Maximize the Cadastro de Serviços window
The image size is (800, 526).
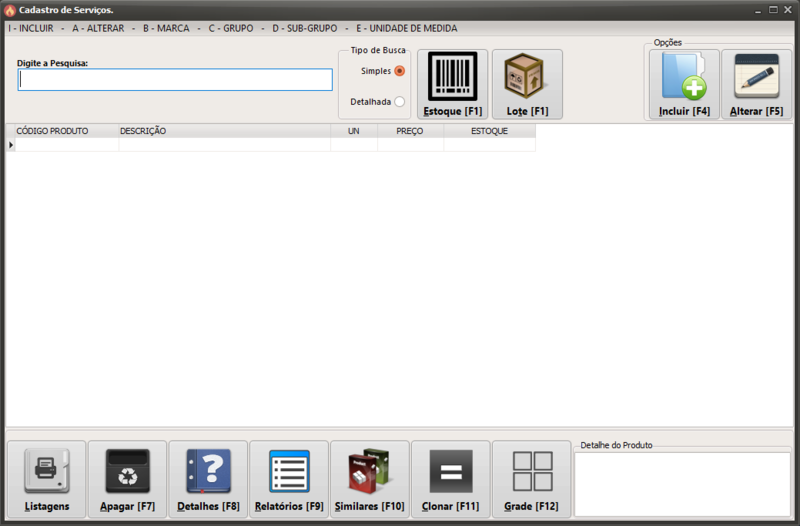click(773, 10)
